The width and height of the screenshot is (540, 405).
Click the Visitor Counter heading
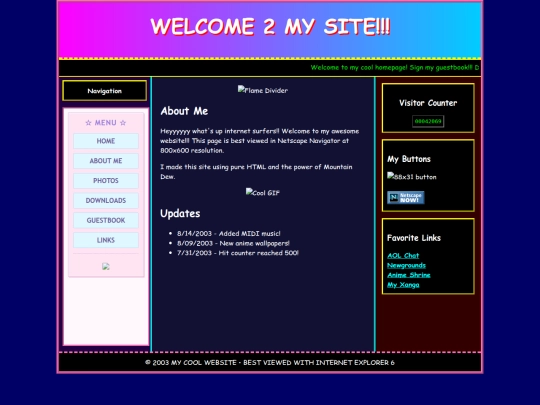428,103
